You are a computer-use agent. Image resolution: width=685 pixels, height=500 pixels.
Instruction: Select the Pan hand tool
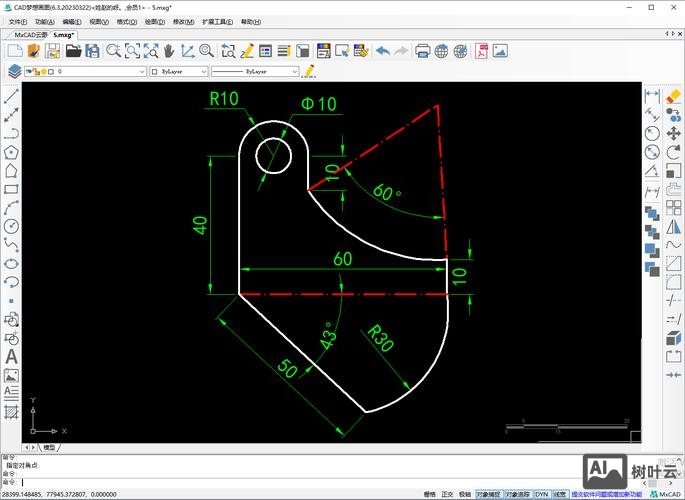(168, 51)
